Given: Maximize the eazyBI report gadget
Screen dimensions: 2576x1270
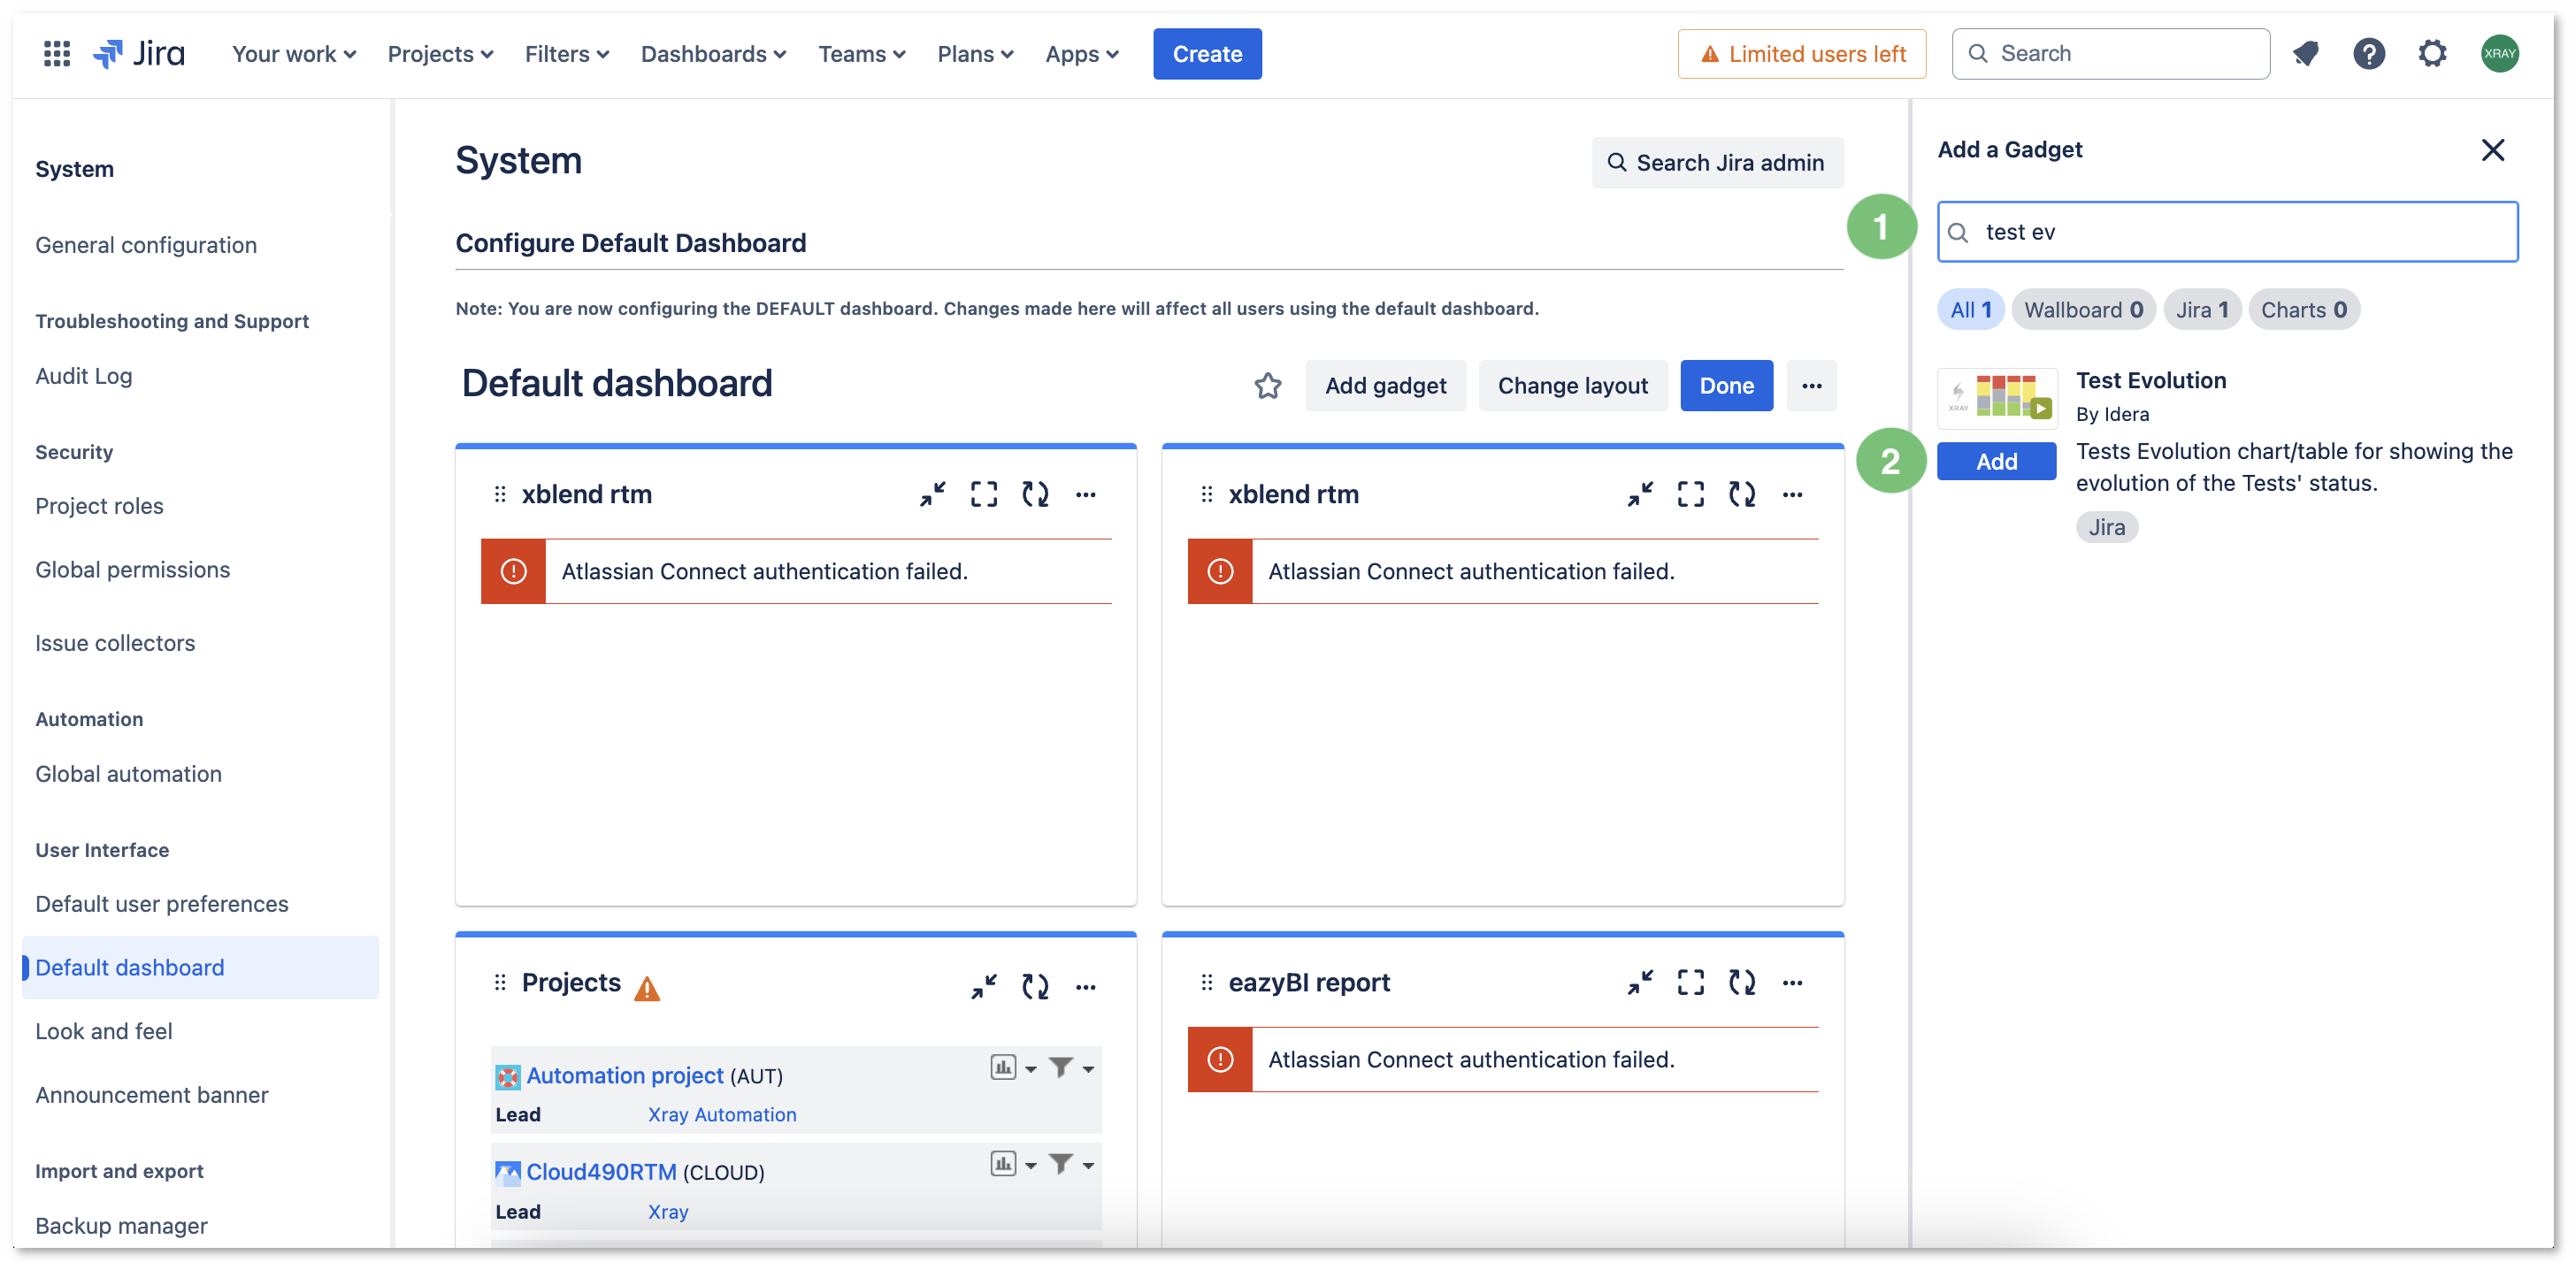Looking at the screenshot, I should click(x=1691, y=983).
